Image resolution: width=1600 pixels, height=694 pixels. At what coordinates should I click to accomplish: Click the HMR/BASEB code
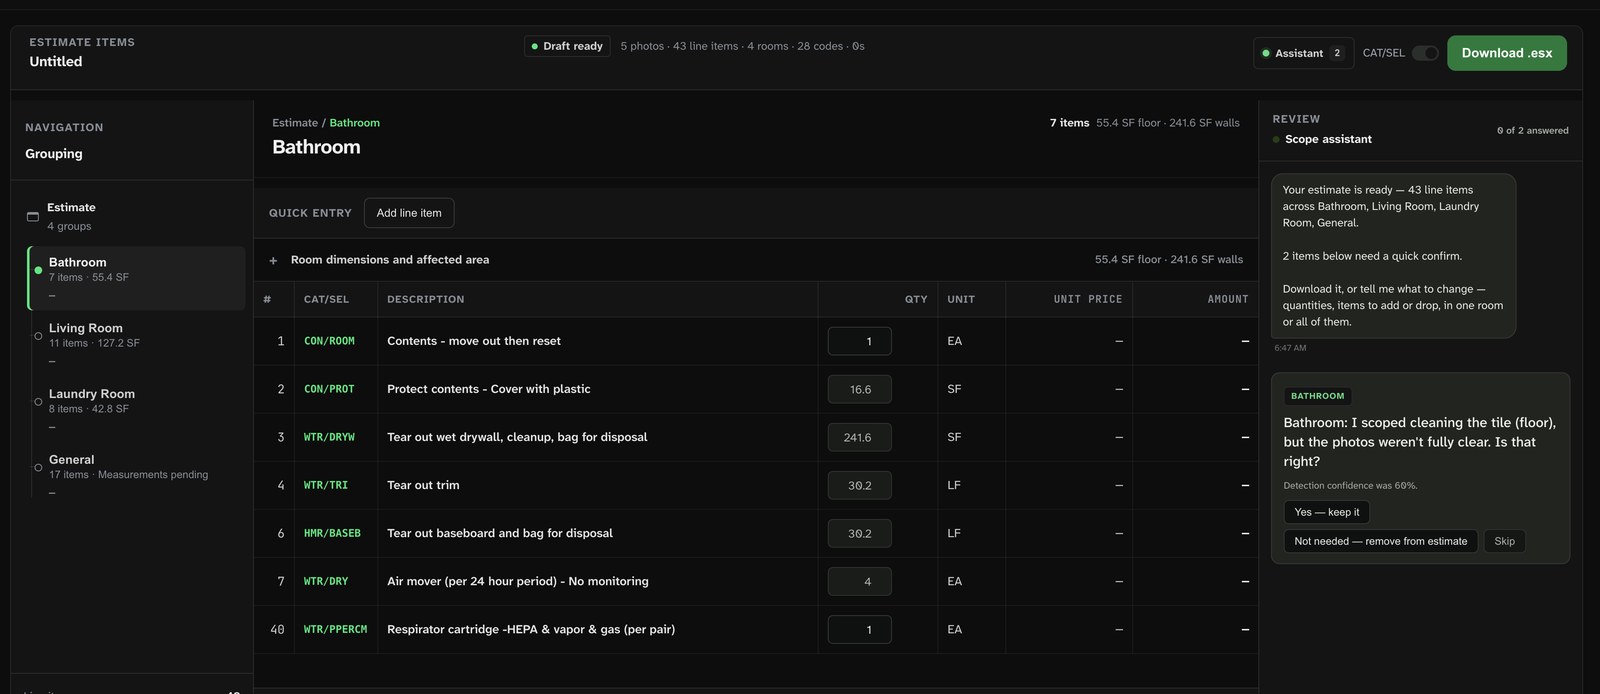pyautogui.click(x=332, y=533)
